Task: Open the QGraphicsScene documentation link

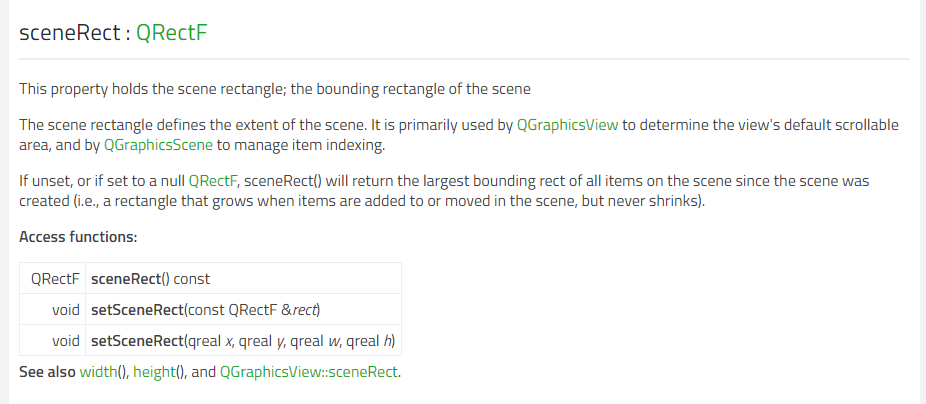Action: (158, 145)
